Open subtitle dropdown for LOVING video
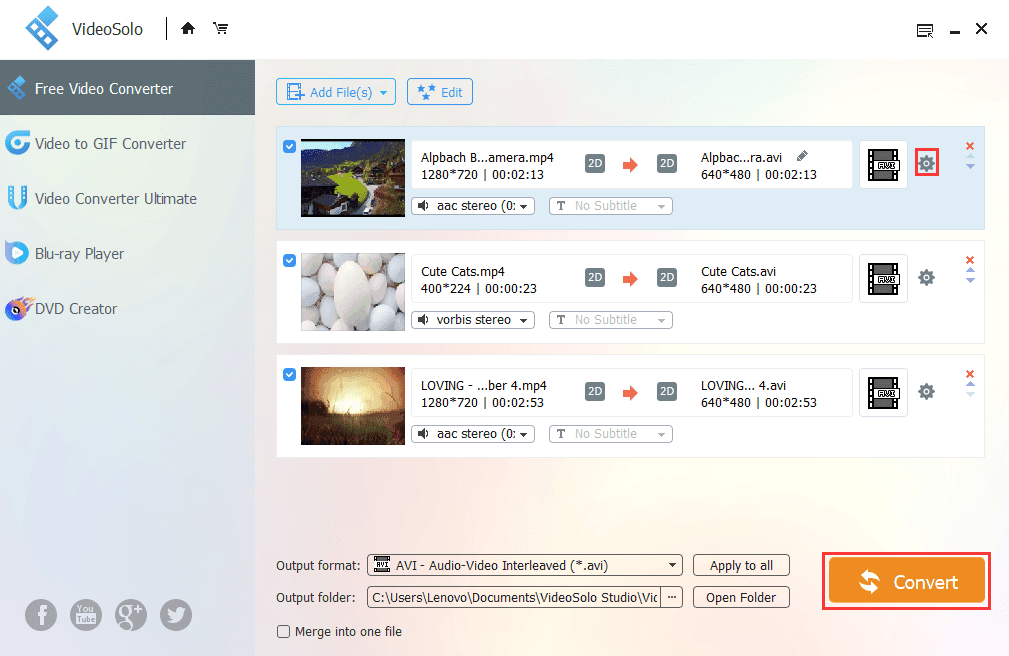The image size is (1009, 656). 611,434
